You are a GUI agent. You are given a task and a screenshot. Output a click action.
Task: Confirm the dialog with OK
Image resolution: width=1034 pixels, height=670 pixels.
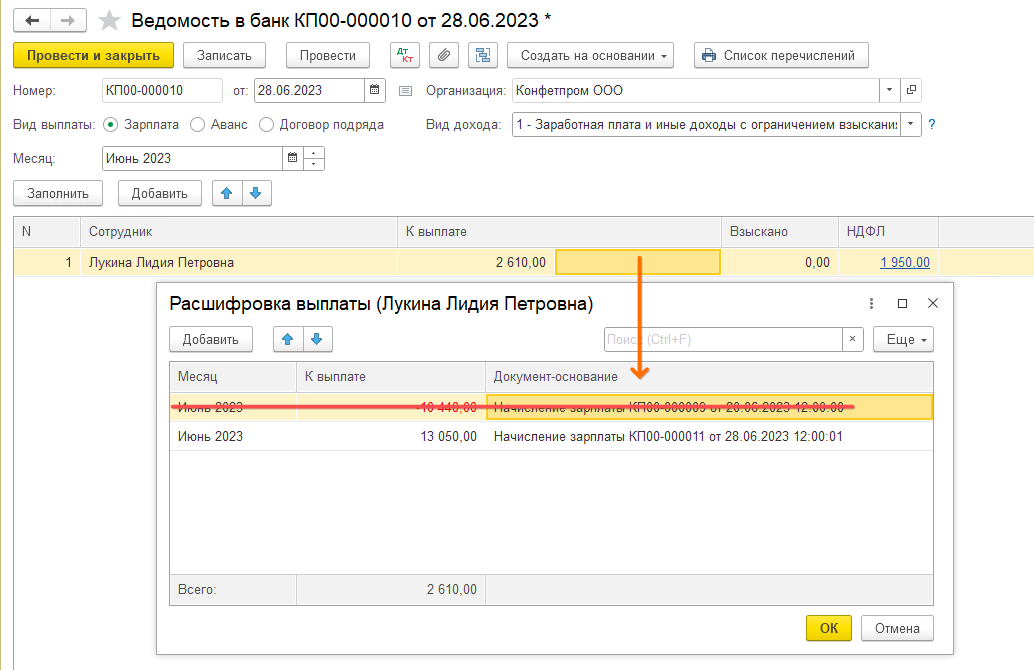pyautogui.click(x=828, y=628)
